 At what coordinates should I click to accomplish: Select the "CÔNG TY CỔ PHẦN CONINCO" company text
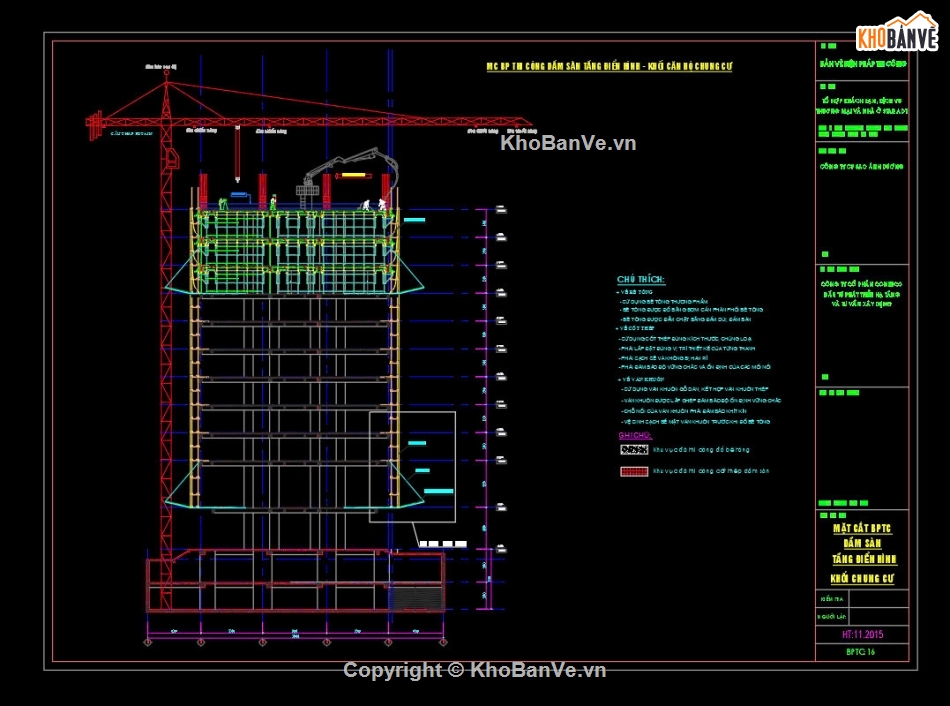861,284
